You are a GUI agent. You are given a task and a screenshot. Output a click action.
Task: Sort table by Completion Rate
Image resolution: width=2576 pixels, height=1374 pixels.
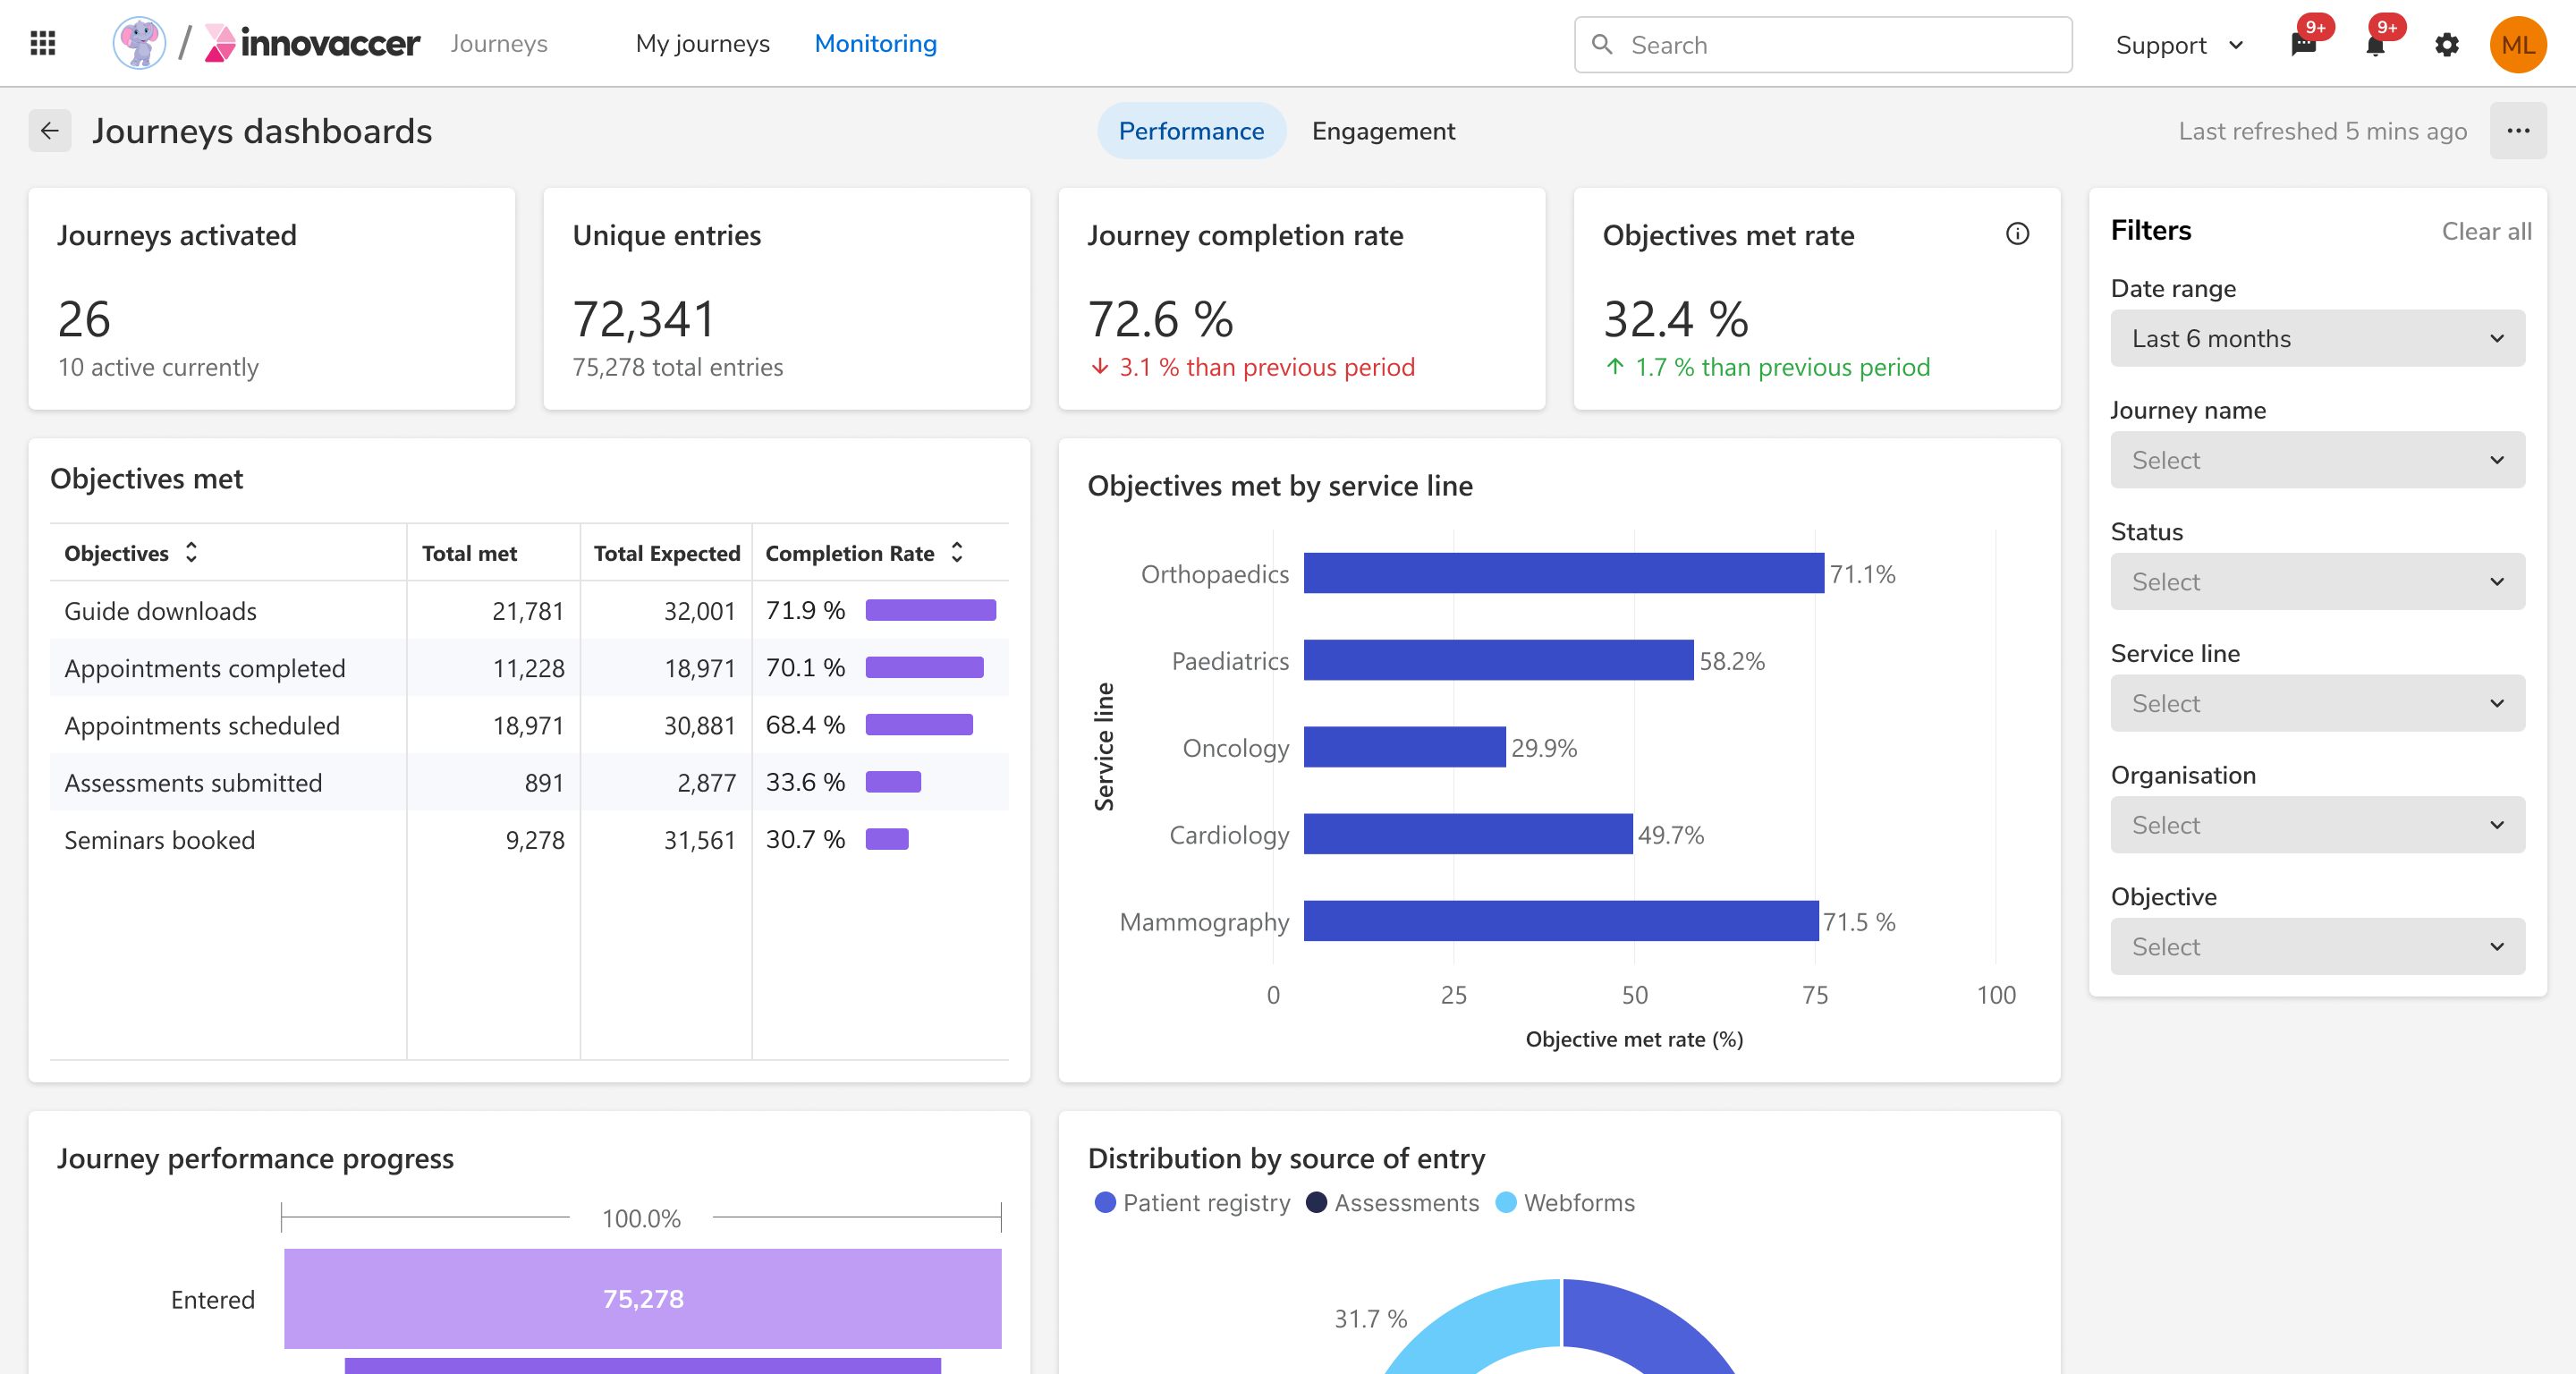tap(957, 552)
